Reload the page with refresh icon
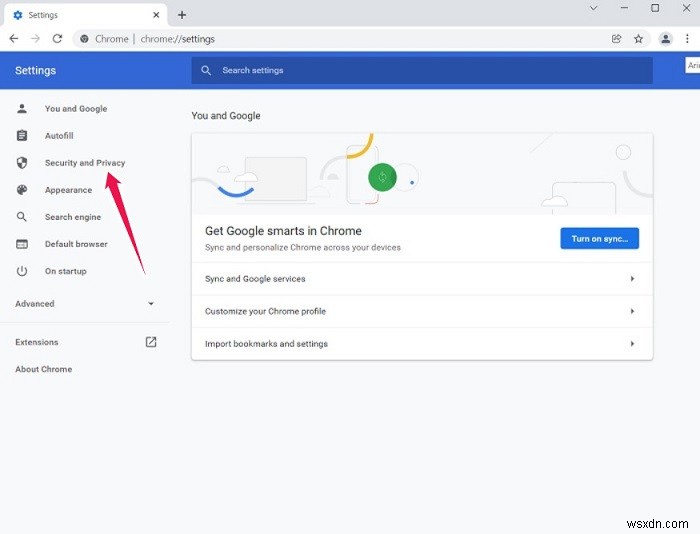Image resolution: width=700 pixels, height=534 pixels. pyautogui.click(x=57, y=39)
